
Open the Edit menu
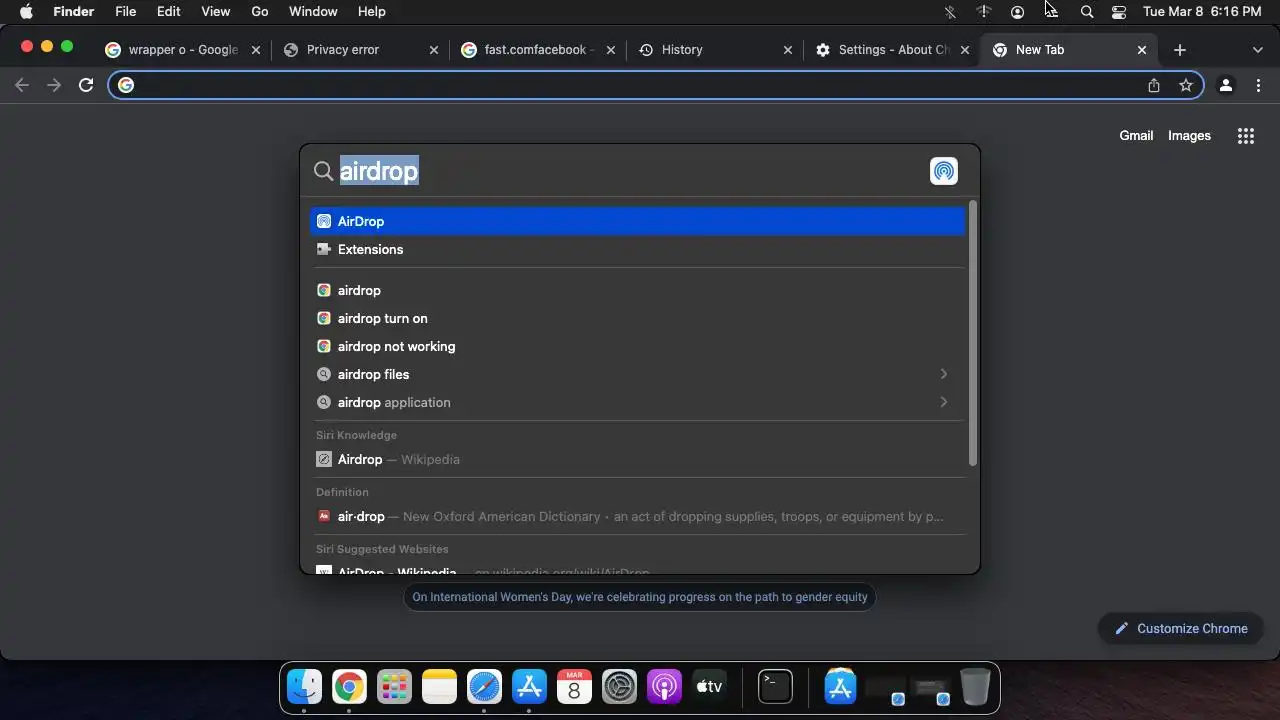pyautogui.click(x=168, y=12)
